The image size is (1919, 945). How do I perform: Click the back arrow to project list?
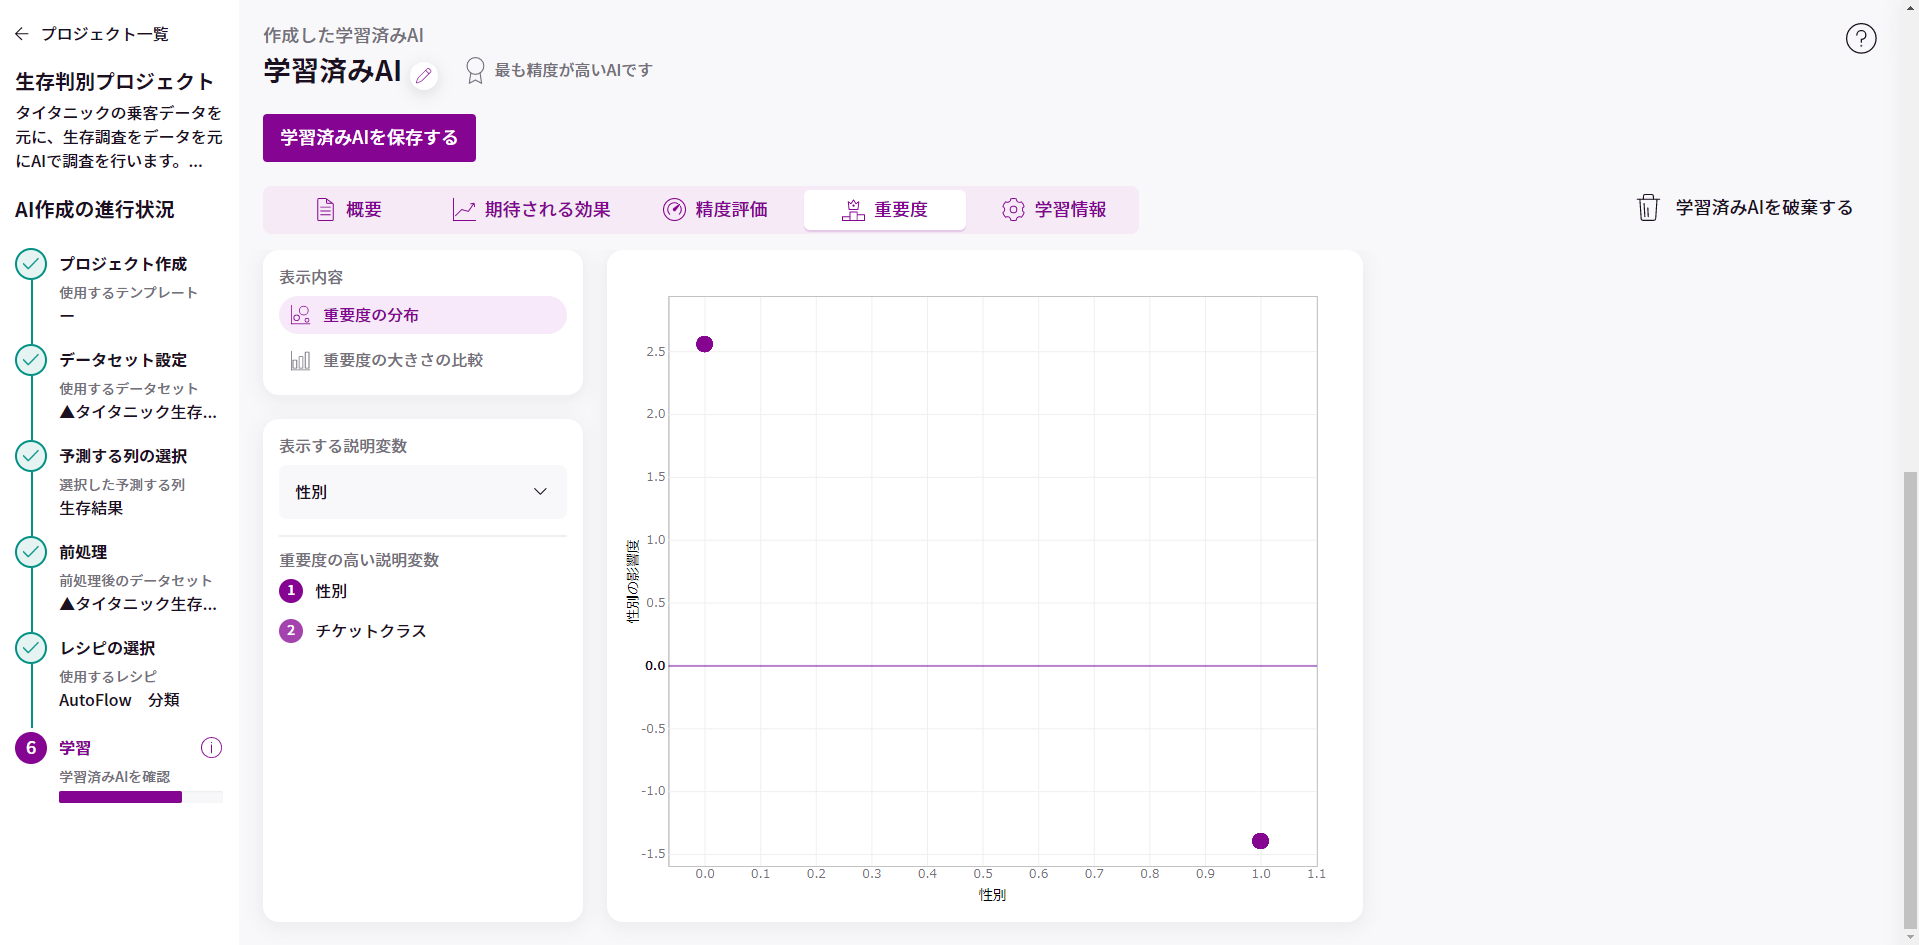[x=22, y=34]
